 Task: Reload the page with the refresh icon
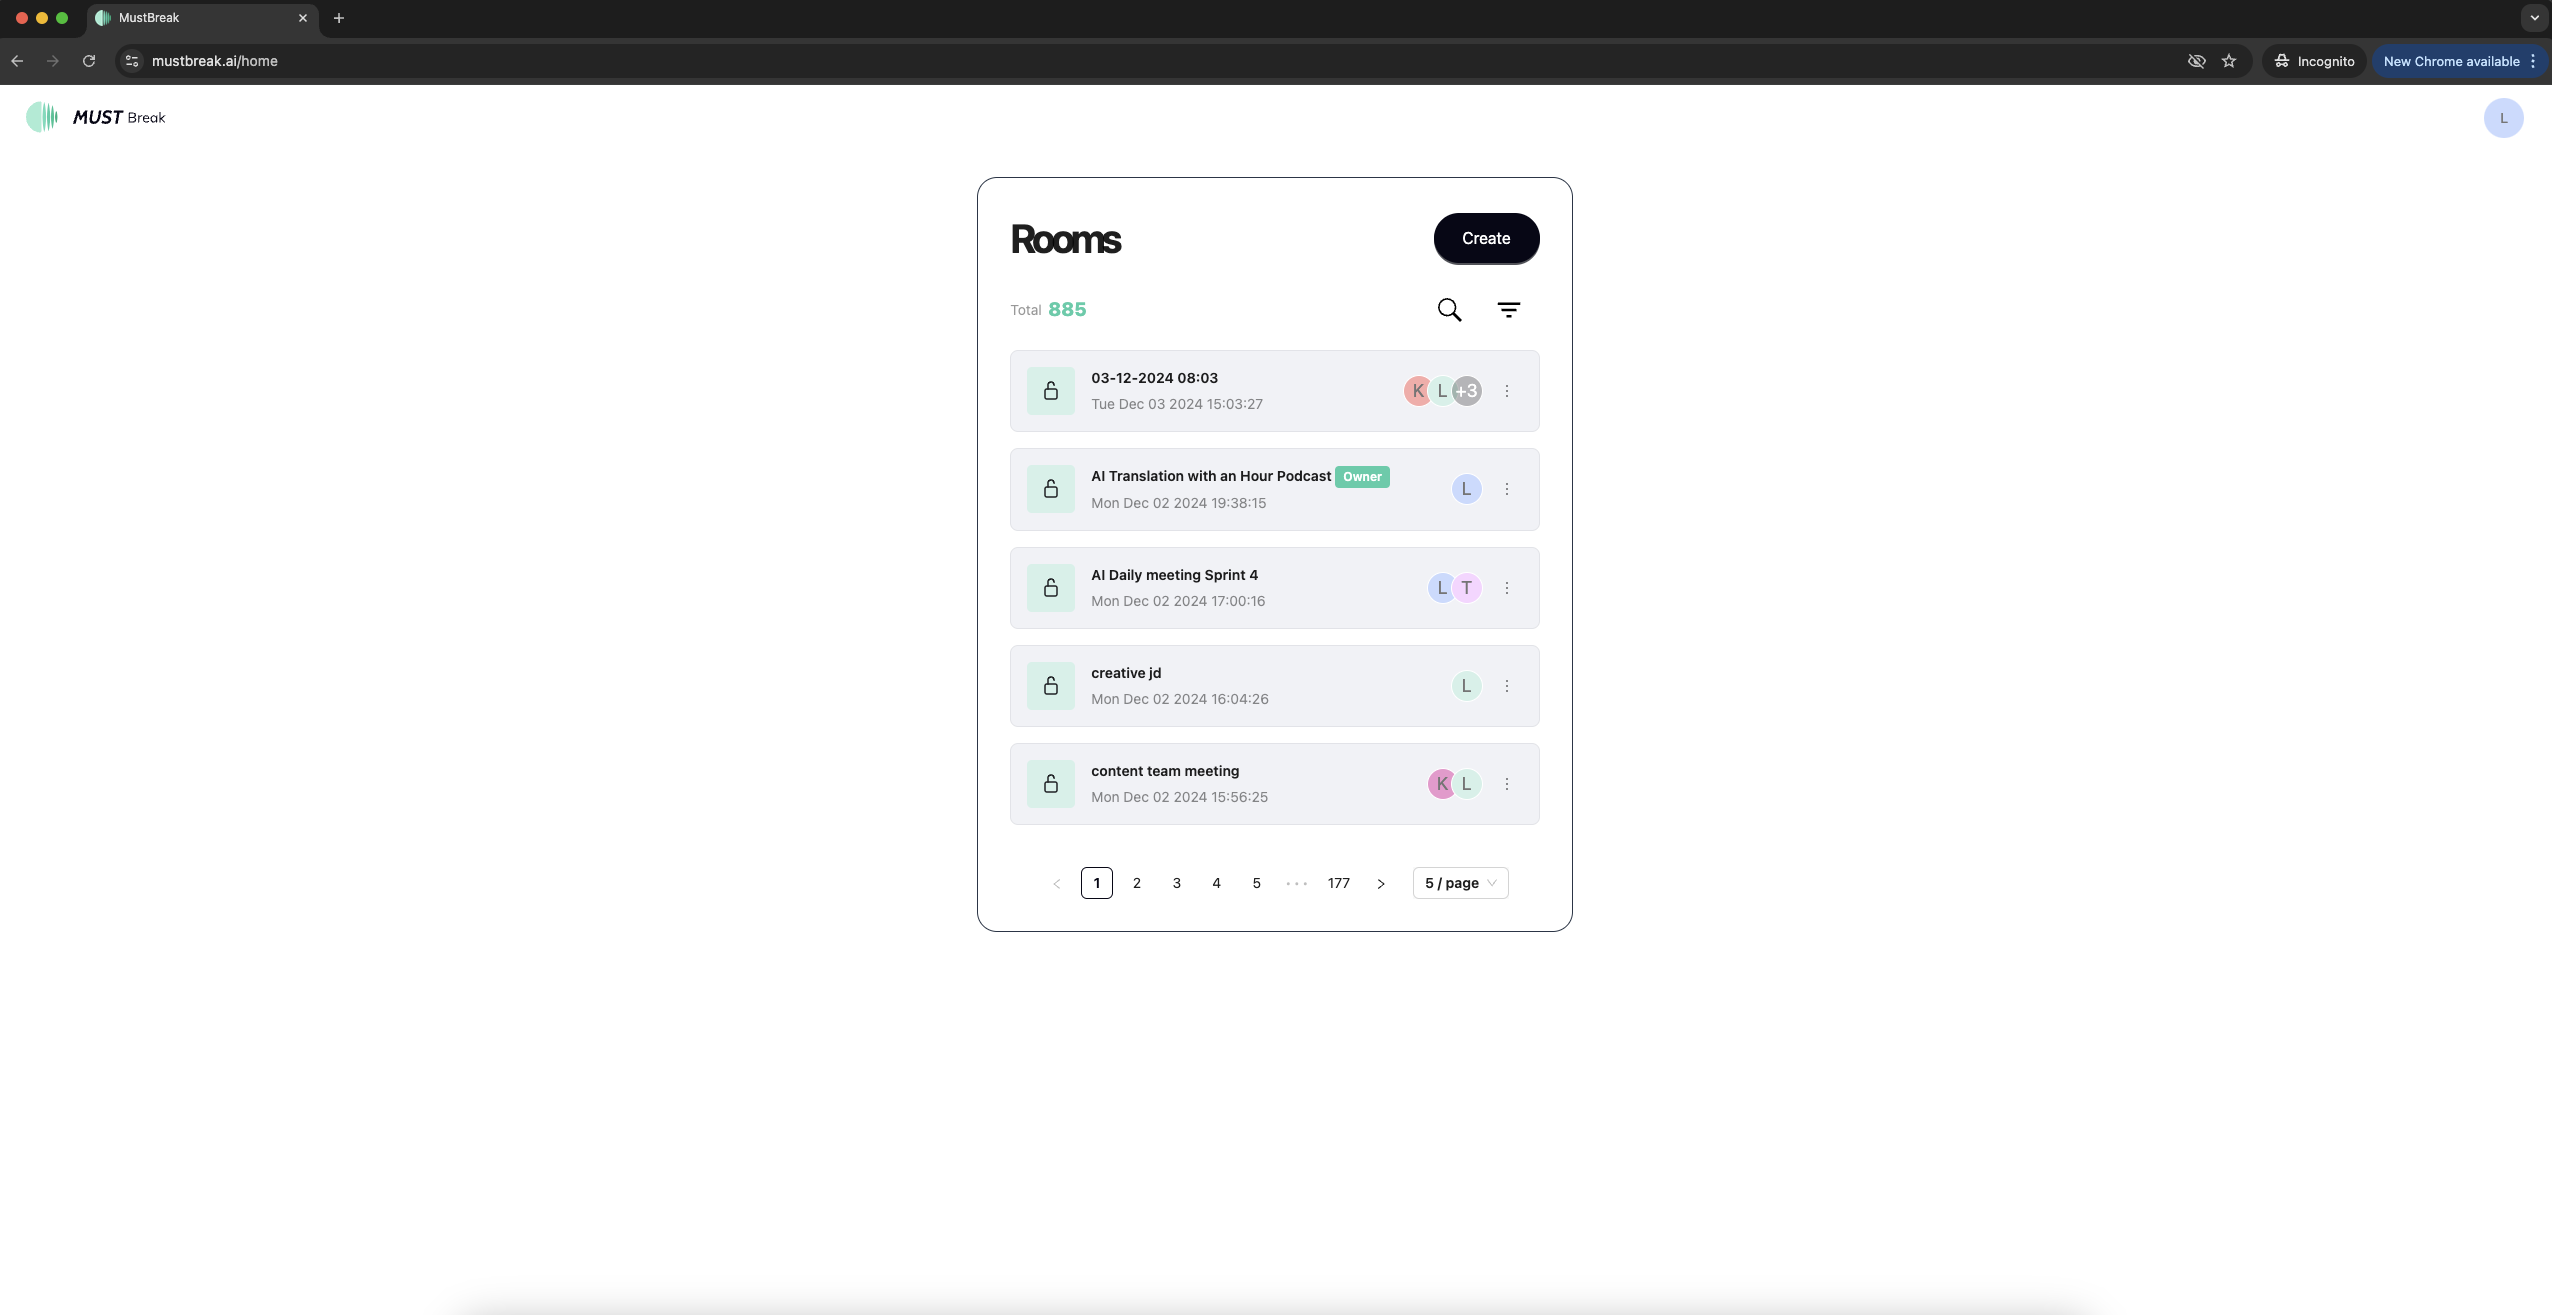pos(89,61)
